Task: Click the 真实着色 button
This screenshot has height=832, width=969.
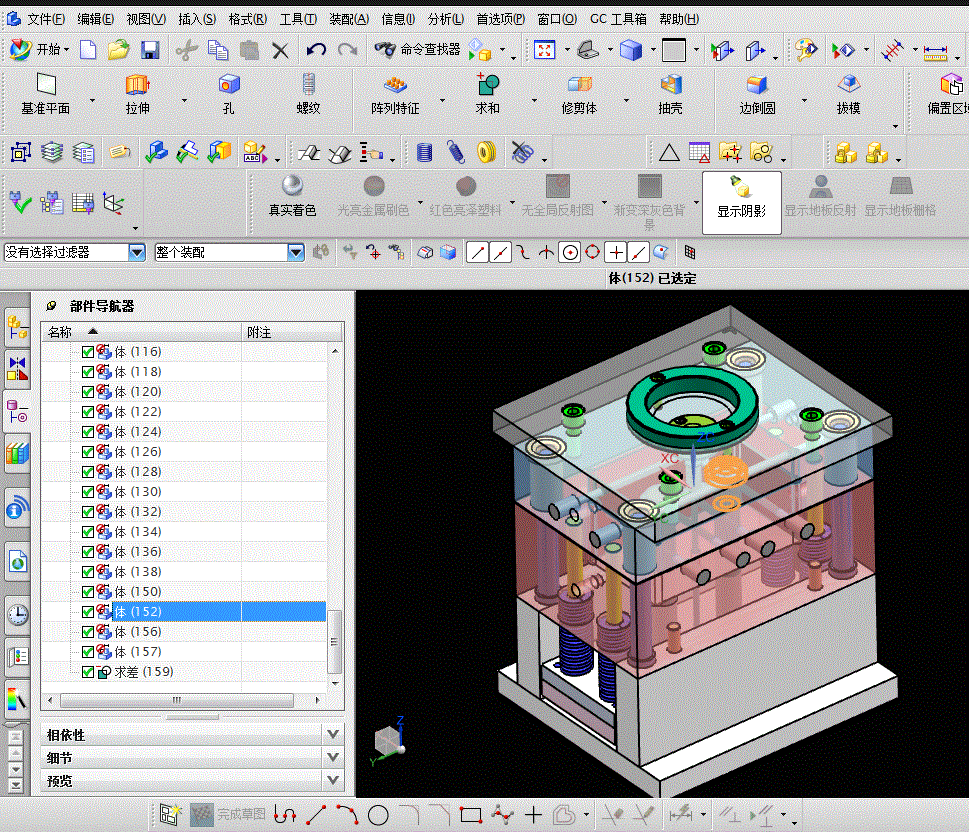Action: (x=292, y=202)
